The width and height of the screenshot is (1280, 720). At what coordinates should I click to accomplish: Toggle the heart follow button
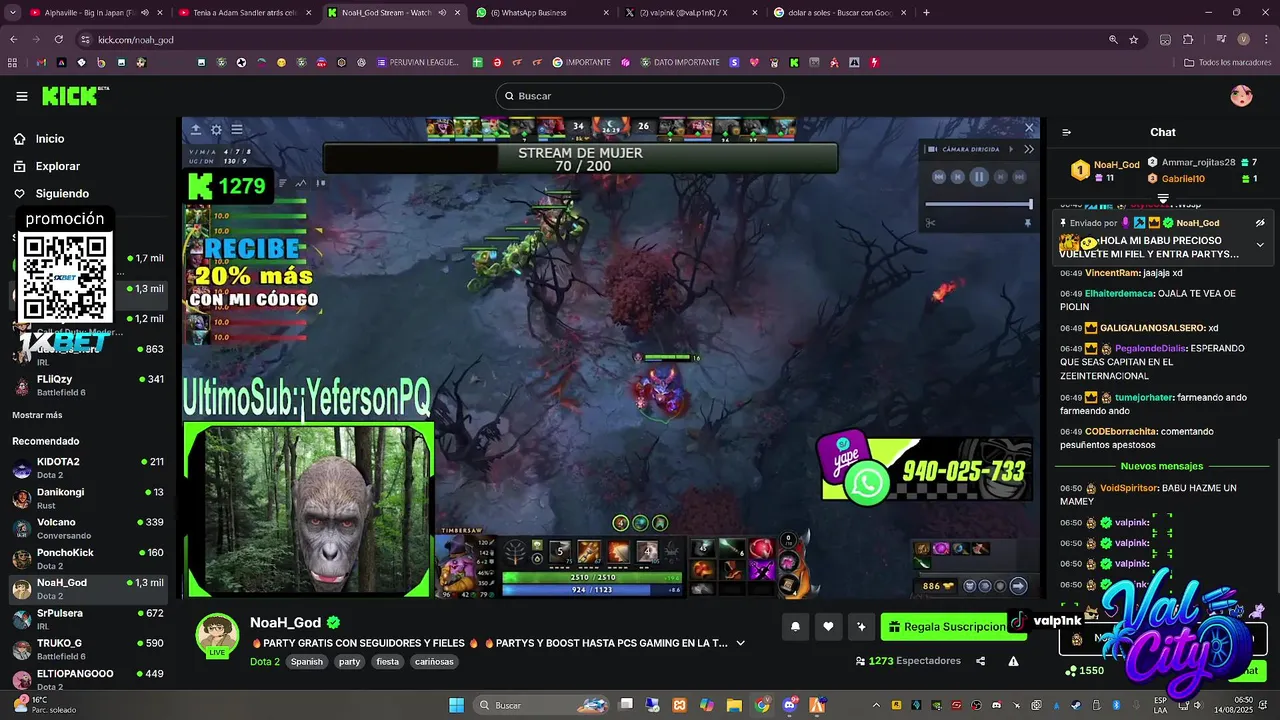click(x=828, y=627)
